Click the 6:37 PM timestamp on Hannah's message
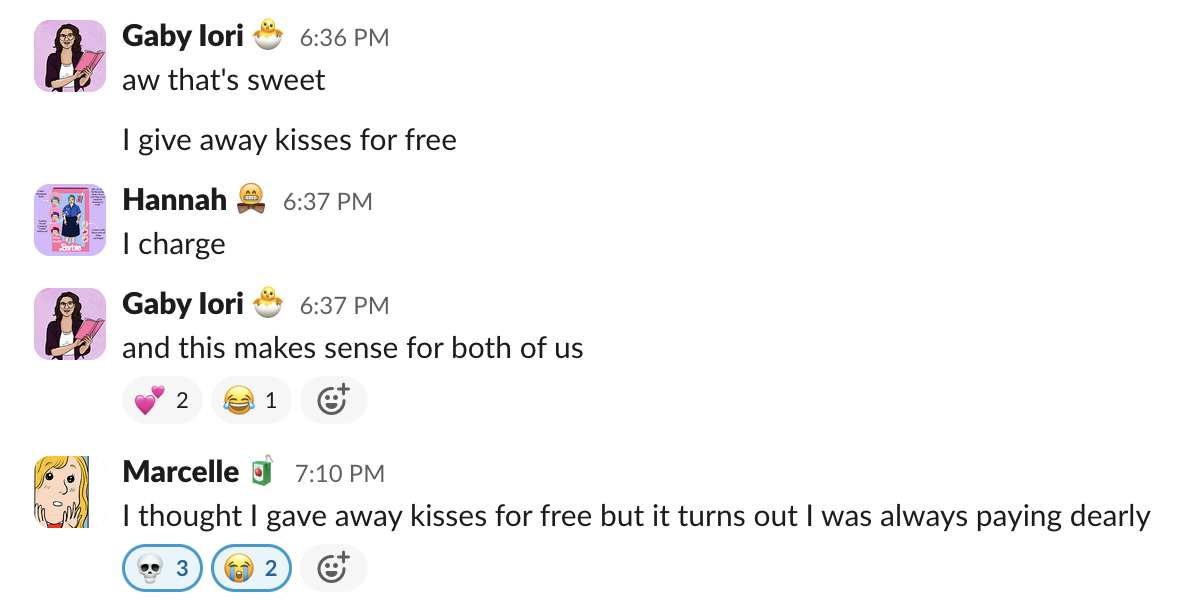The width and height of the screenshot is (1192, 600). (327, 202)
